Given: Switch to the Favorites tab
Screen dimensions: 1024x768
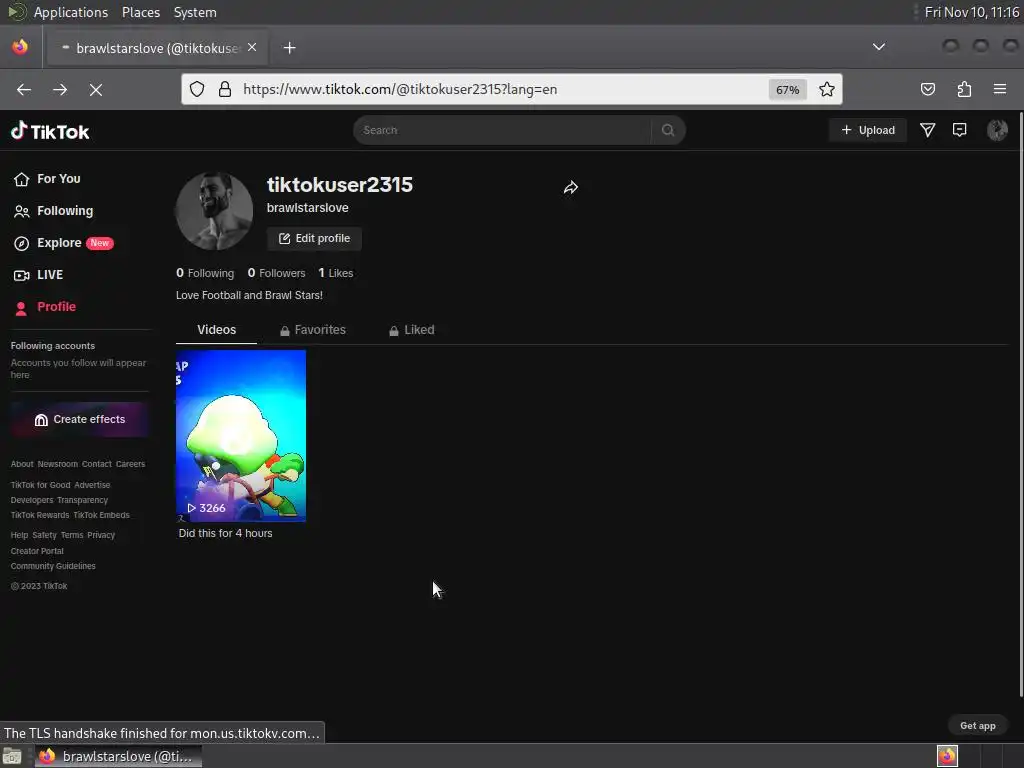Looking at the screenshot, I should pyautogui.click(x=313, y=330).
